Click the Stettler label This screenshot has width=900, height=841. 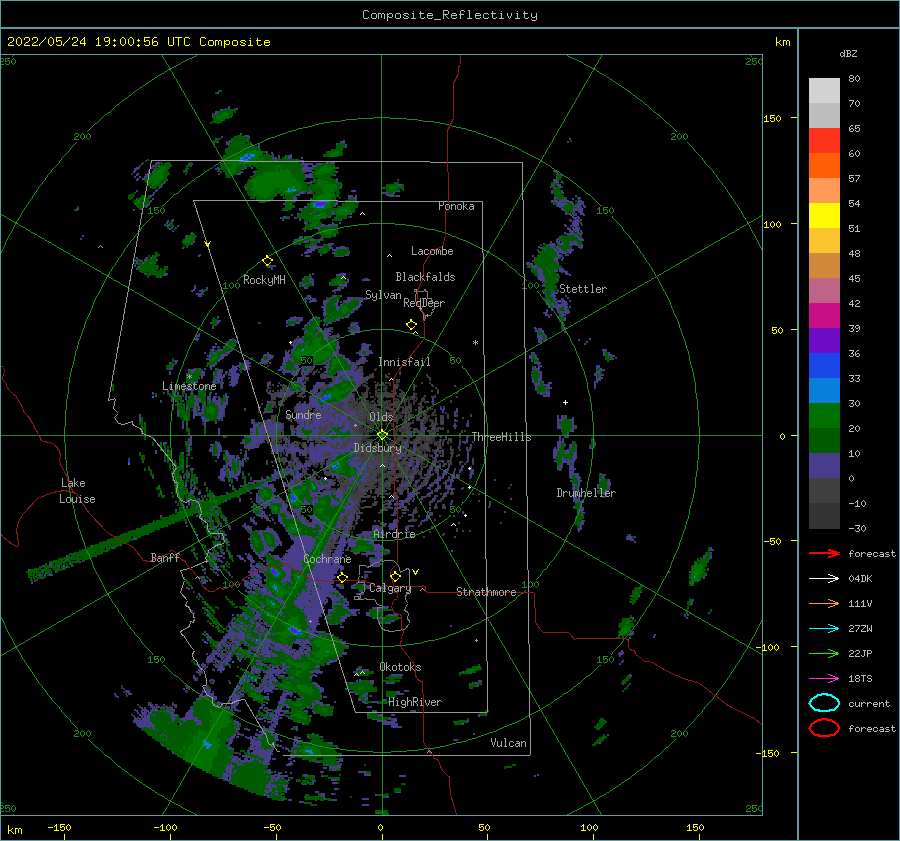(583, 289)
